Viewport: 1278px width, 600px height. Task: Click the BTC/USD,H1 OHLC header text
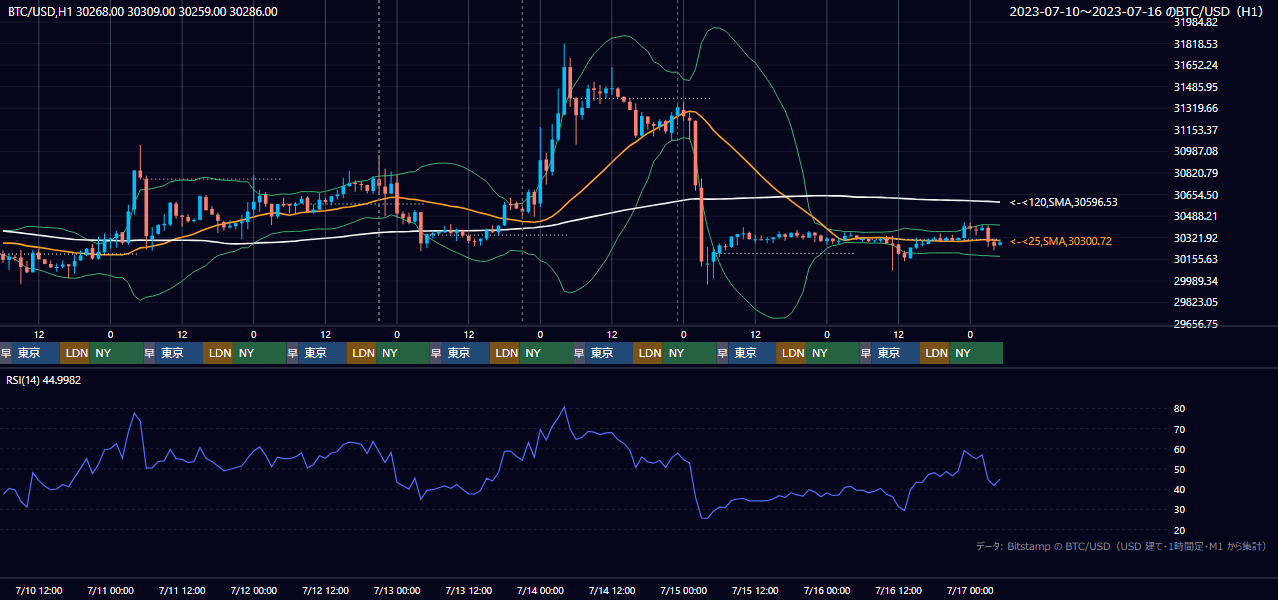coord(143,11)
